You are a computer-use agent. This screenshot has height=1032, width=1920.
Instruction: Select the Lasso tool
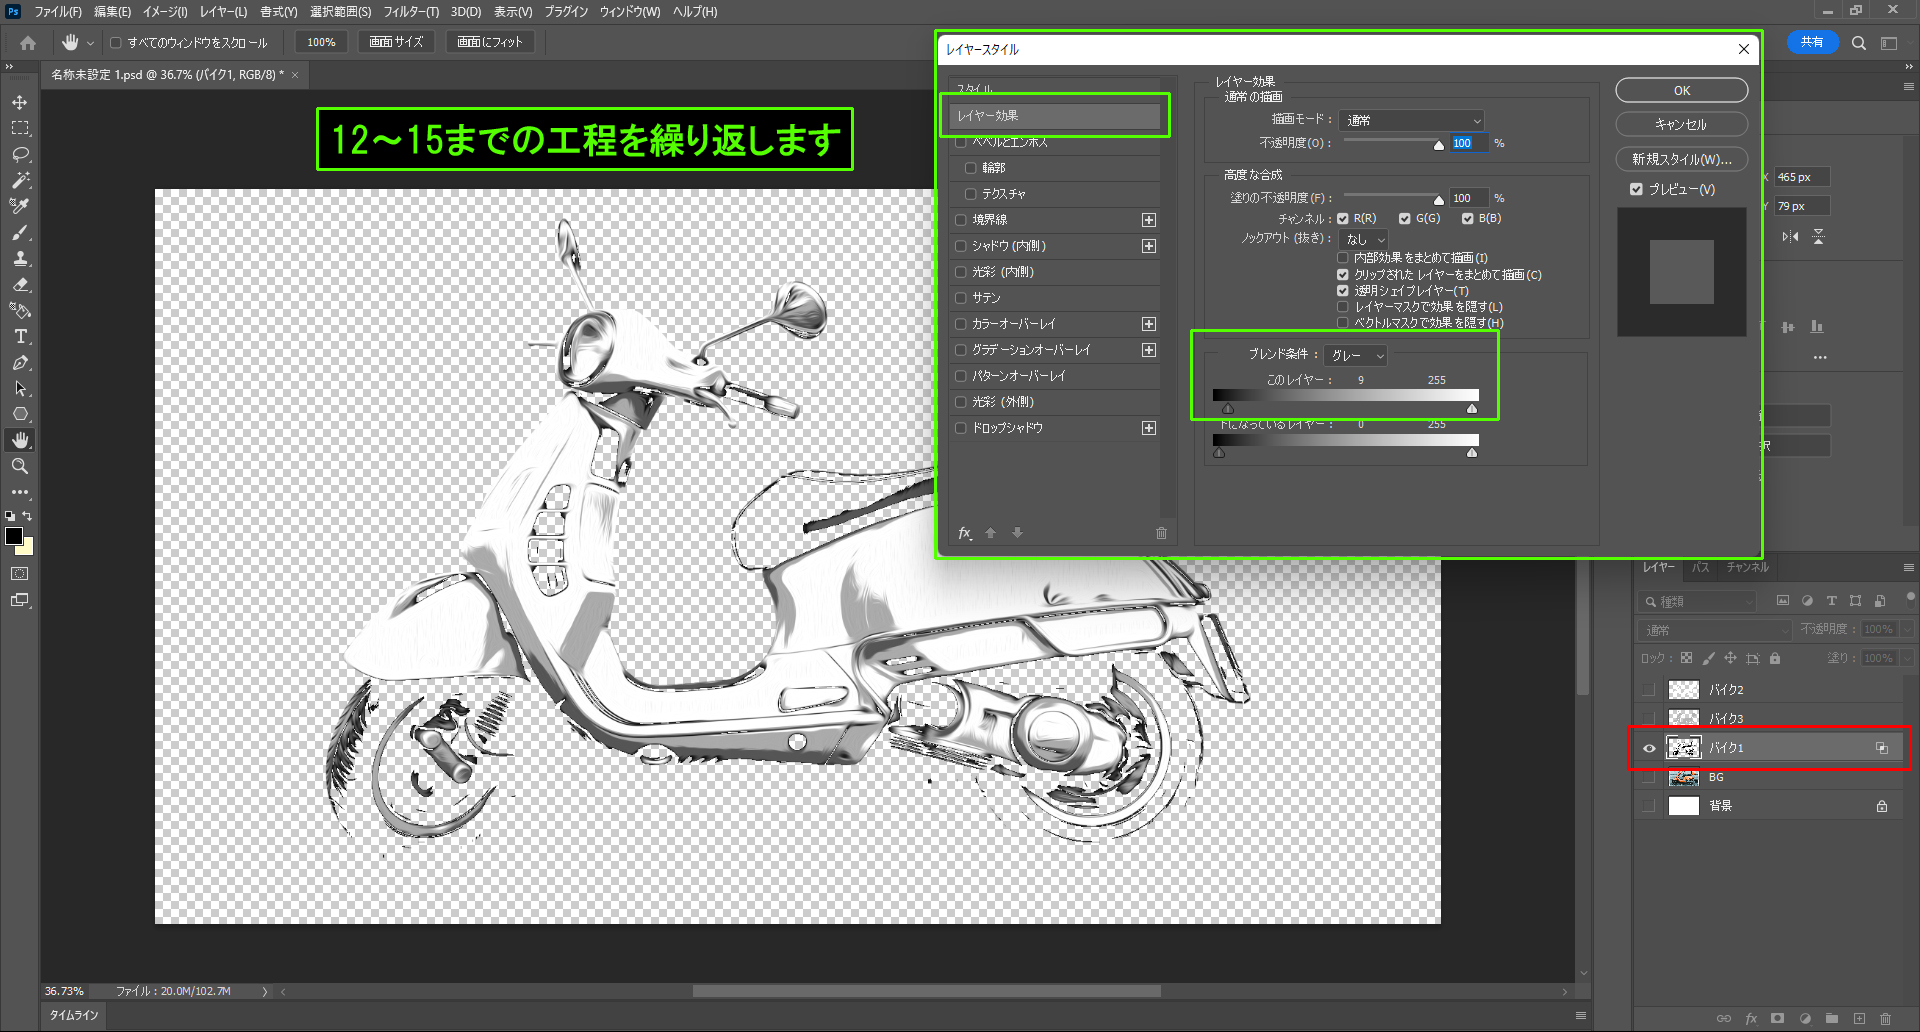pos(20,155)
